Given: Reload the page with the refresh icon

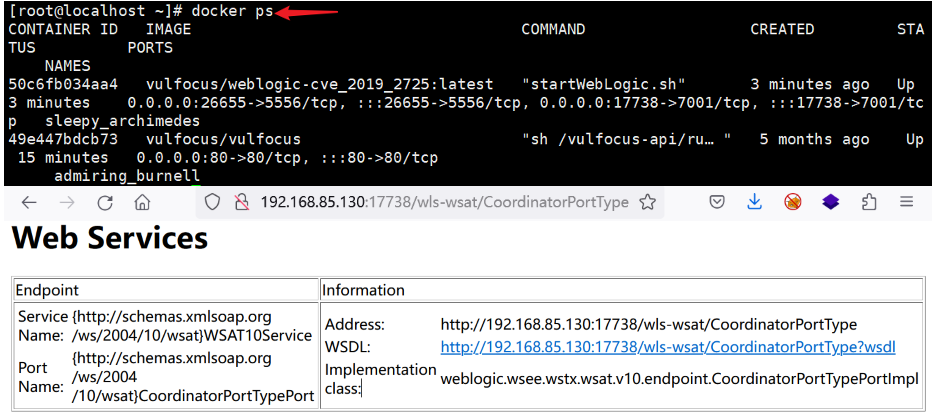Looking at the screenshot, I should pyautogui.click(x=105, y=203).
